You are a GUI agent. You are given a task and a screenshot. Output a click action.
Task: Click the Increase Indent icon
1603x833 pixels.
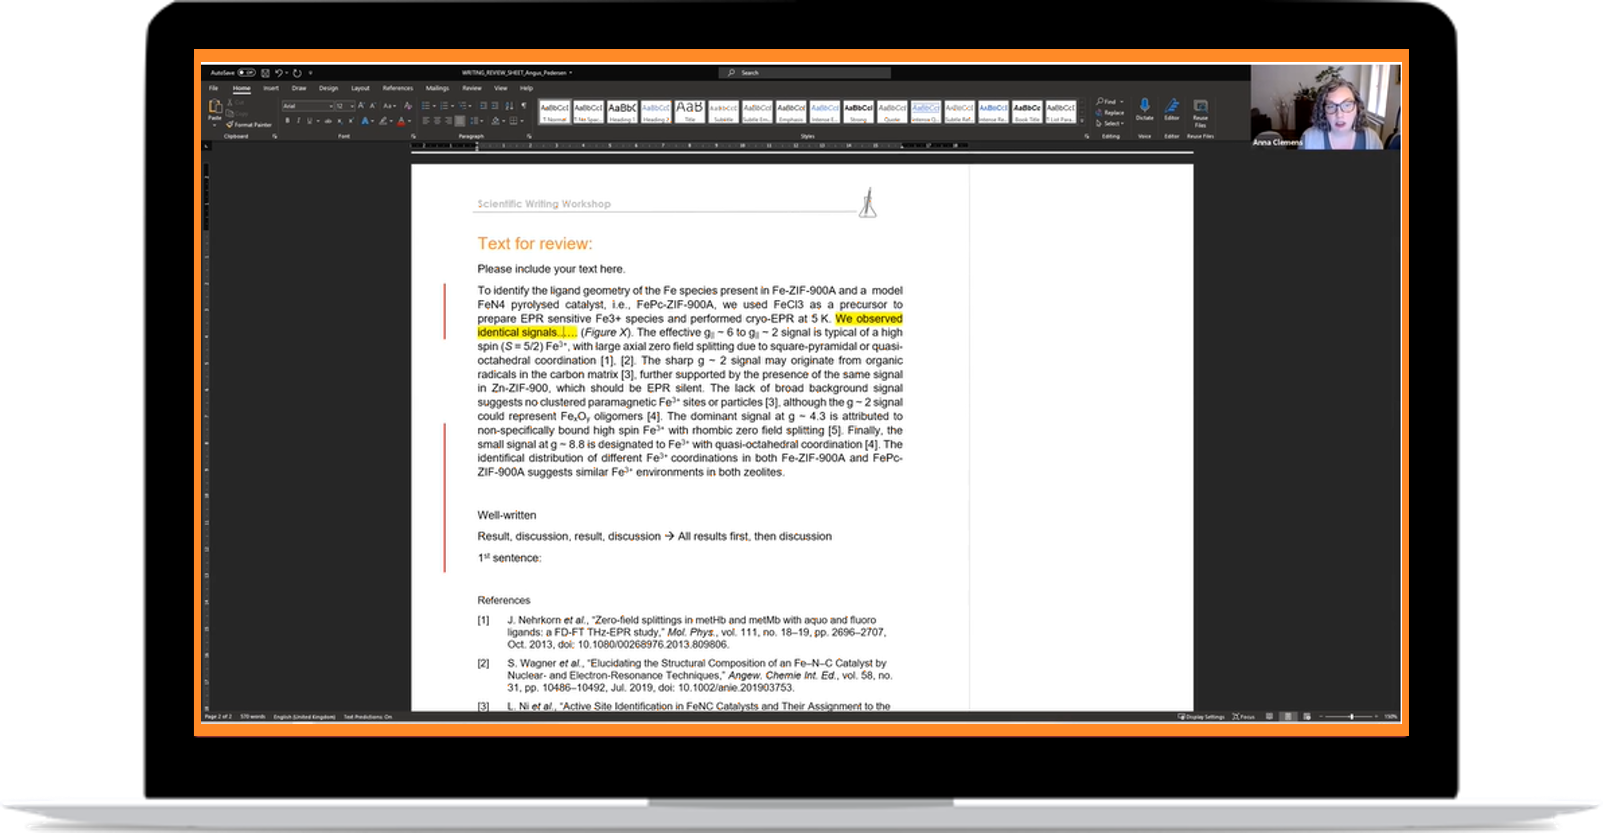point(495,105)
